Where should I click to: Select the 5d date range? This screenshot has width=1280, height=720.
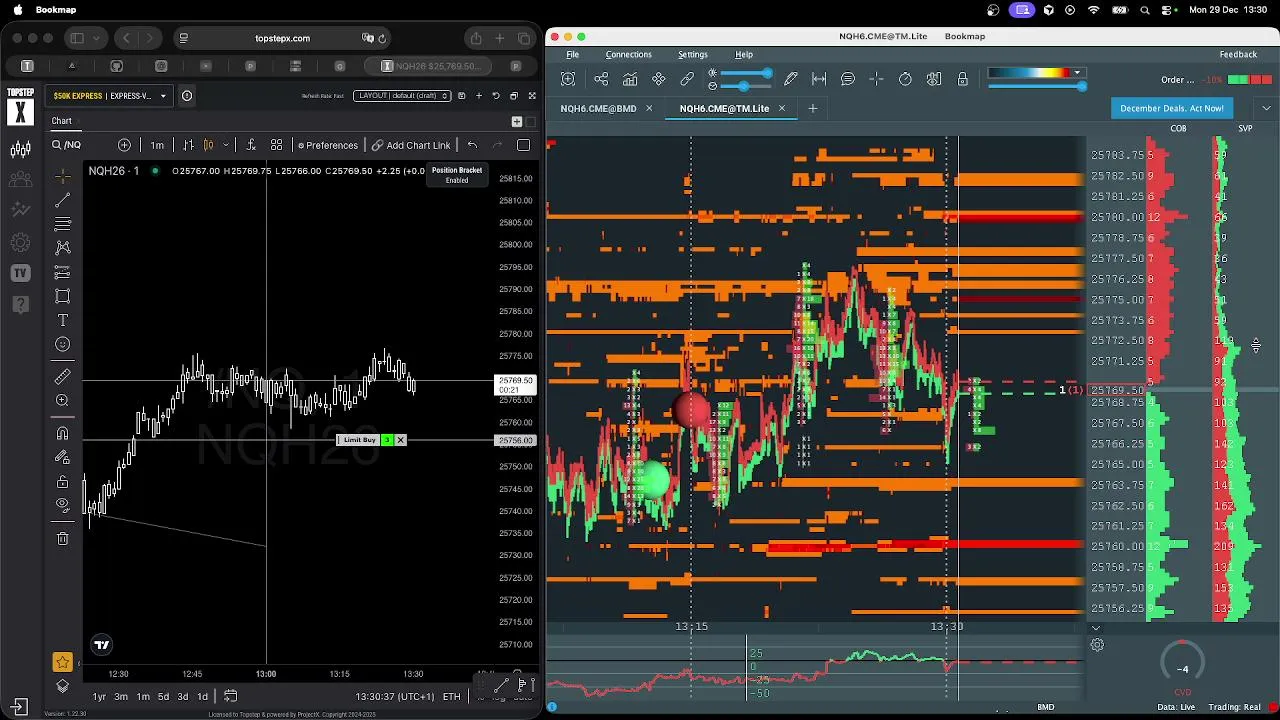coord(163,697)
